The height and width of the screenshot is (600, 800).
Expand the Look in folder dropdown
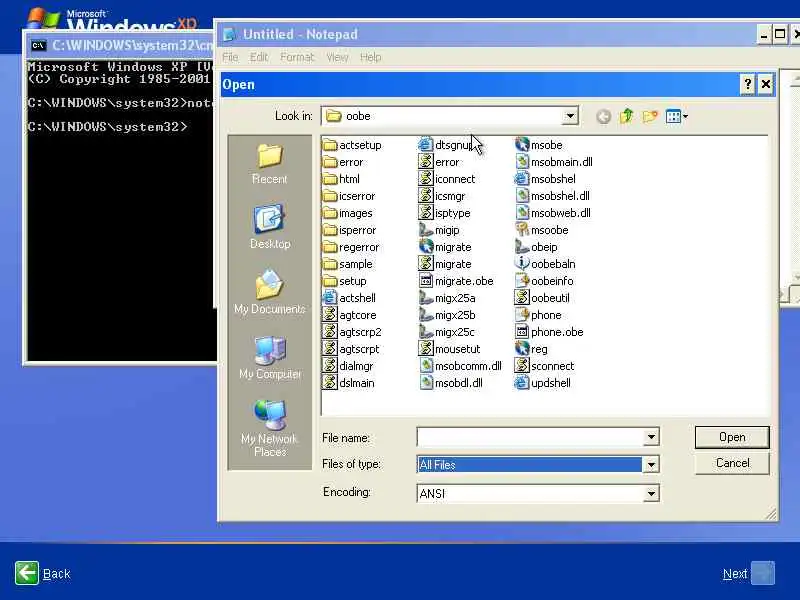tap(570, 116)
